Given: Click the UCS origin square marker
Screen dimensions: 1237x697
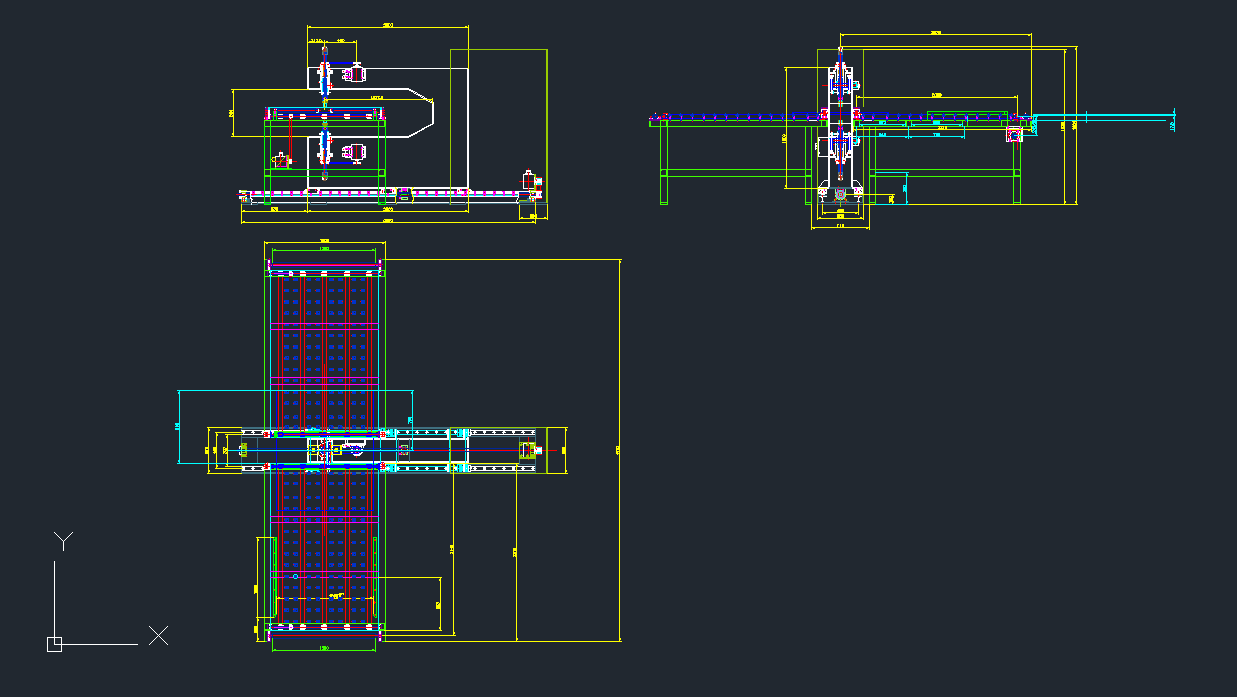Looking at the screenshot, I should 54,644.
